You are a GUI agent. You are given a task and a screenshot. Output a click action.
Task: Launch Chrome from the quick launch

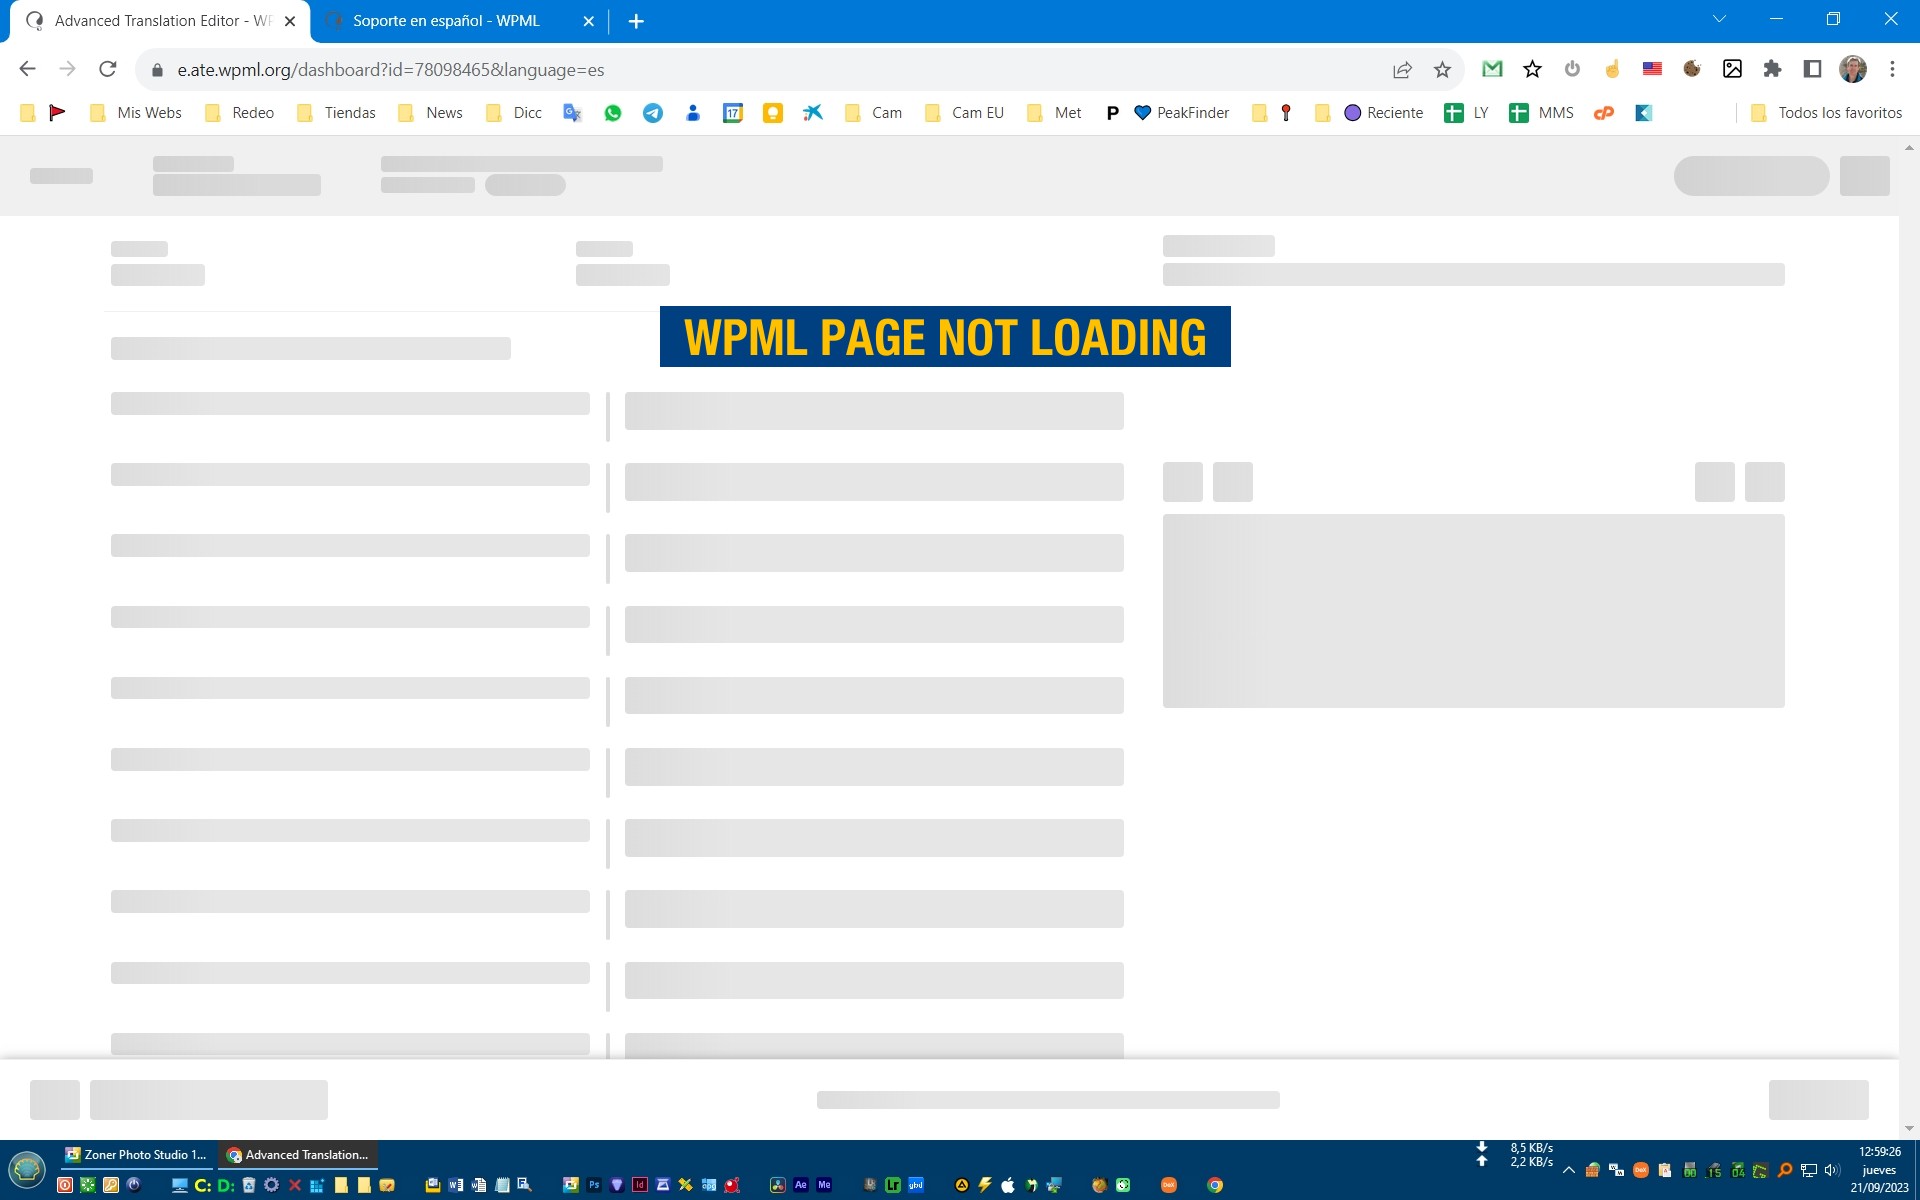click(1215, 1185)
